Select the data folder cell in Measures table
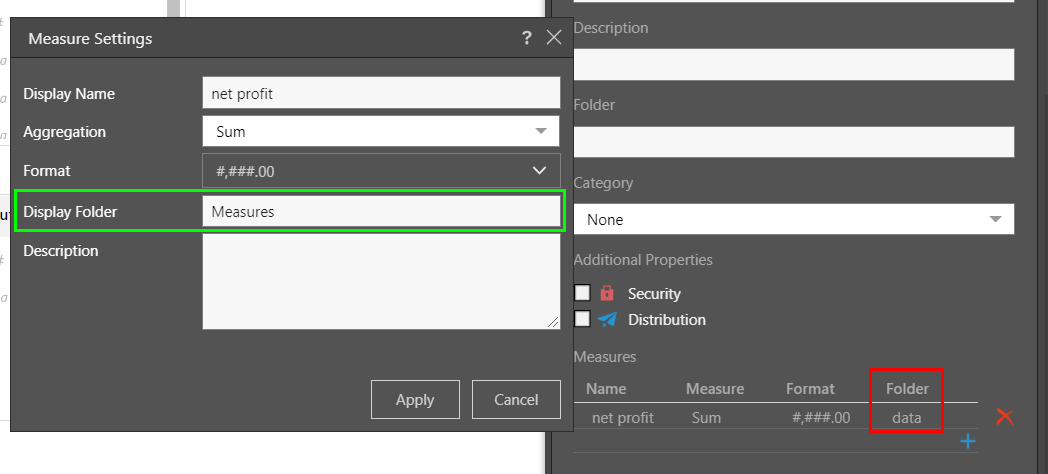 (x=906, y=417)
